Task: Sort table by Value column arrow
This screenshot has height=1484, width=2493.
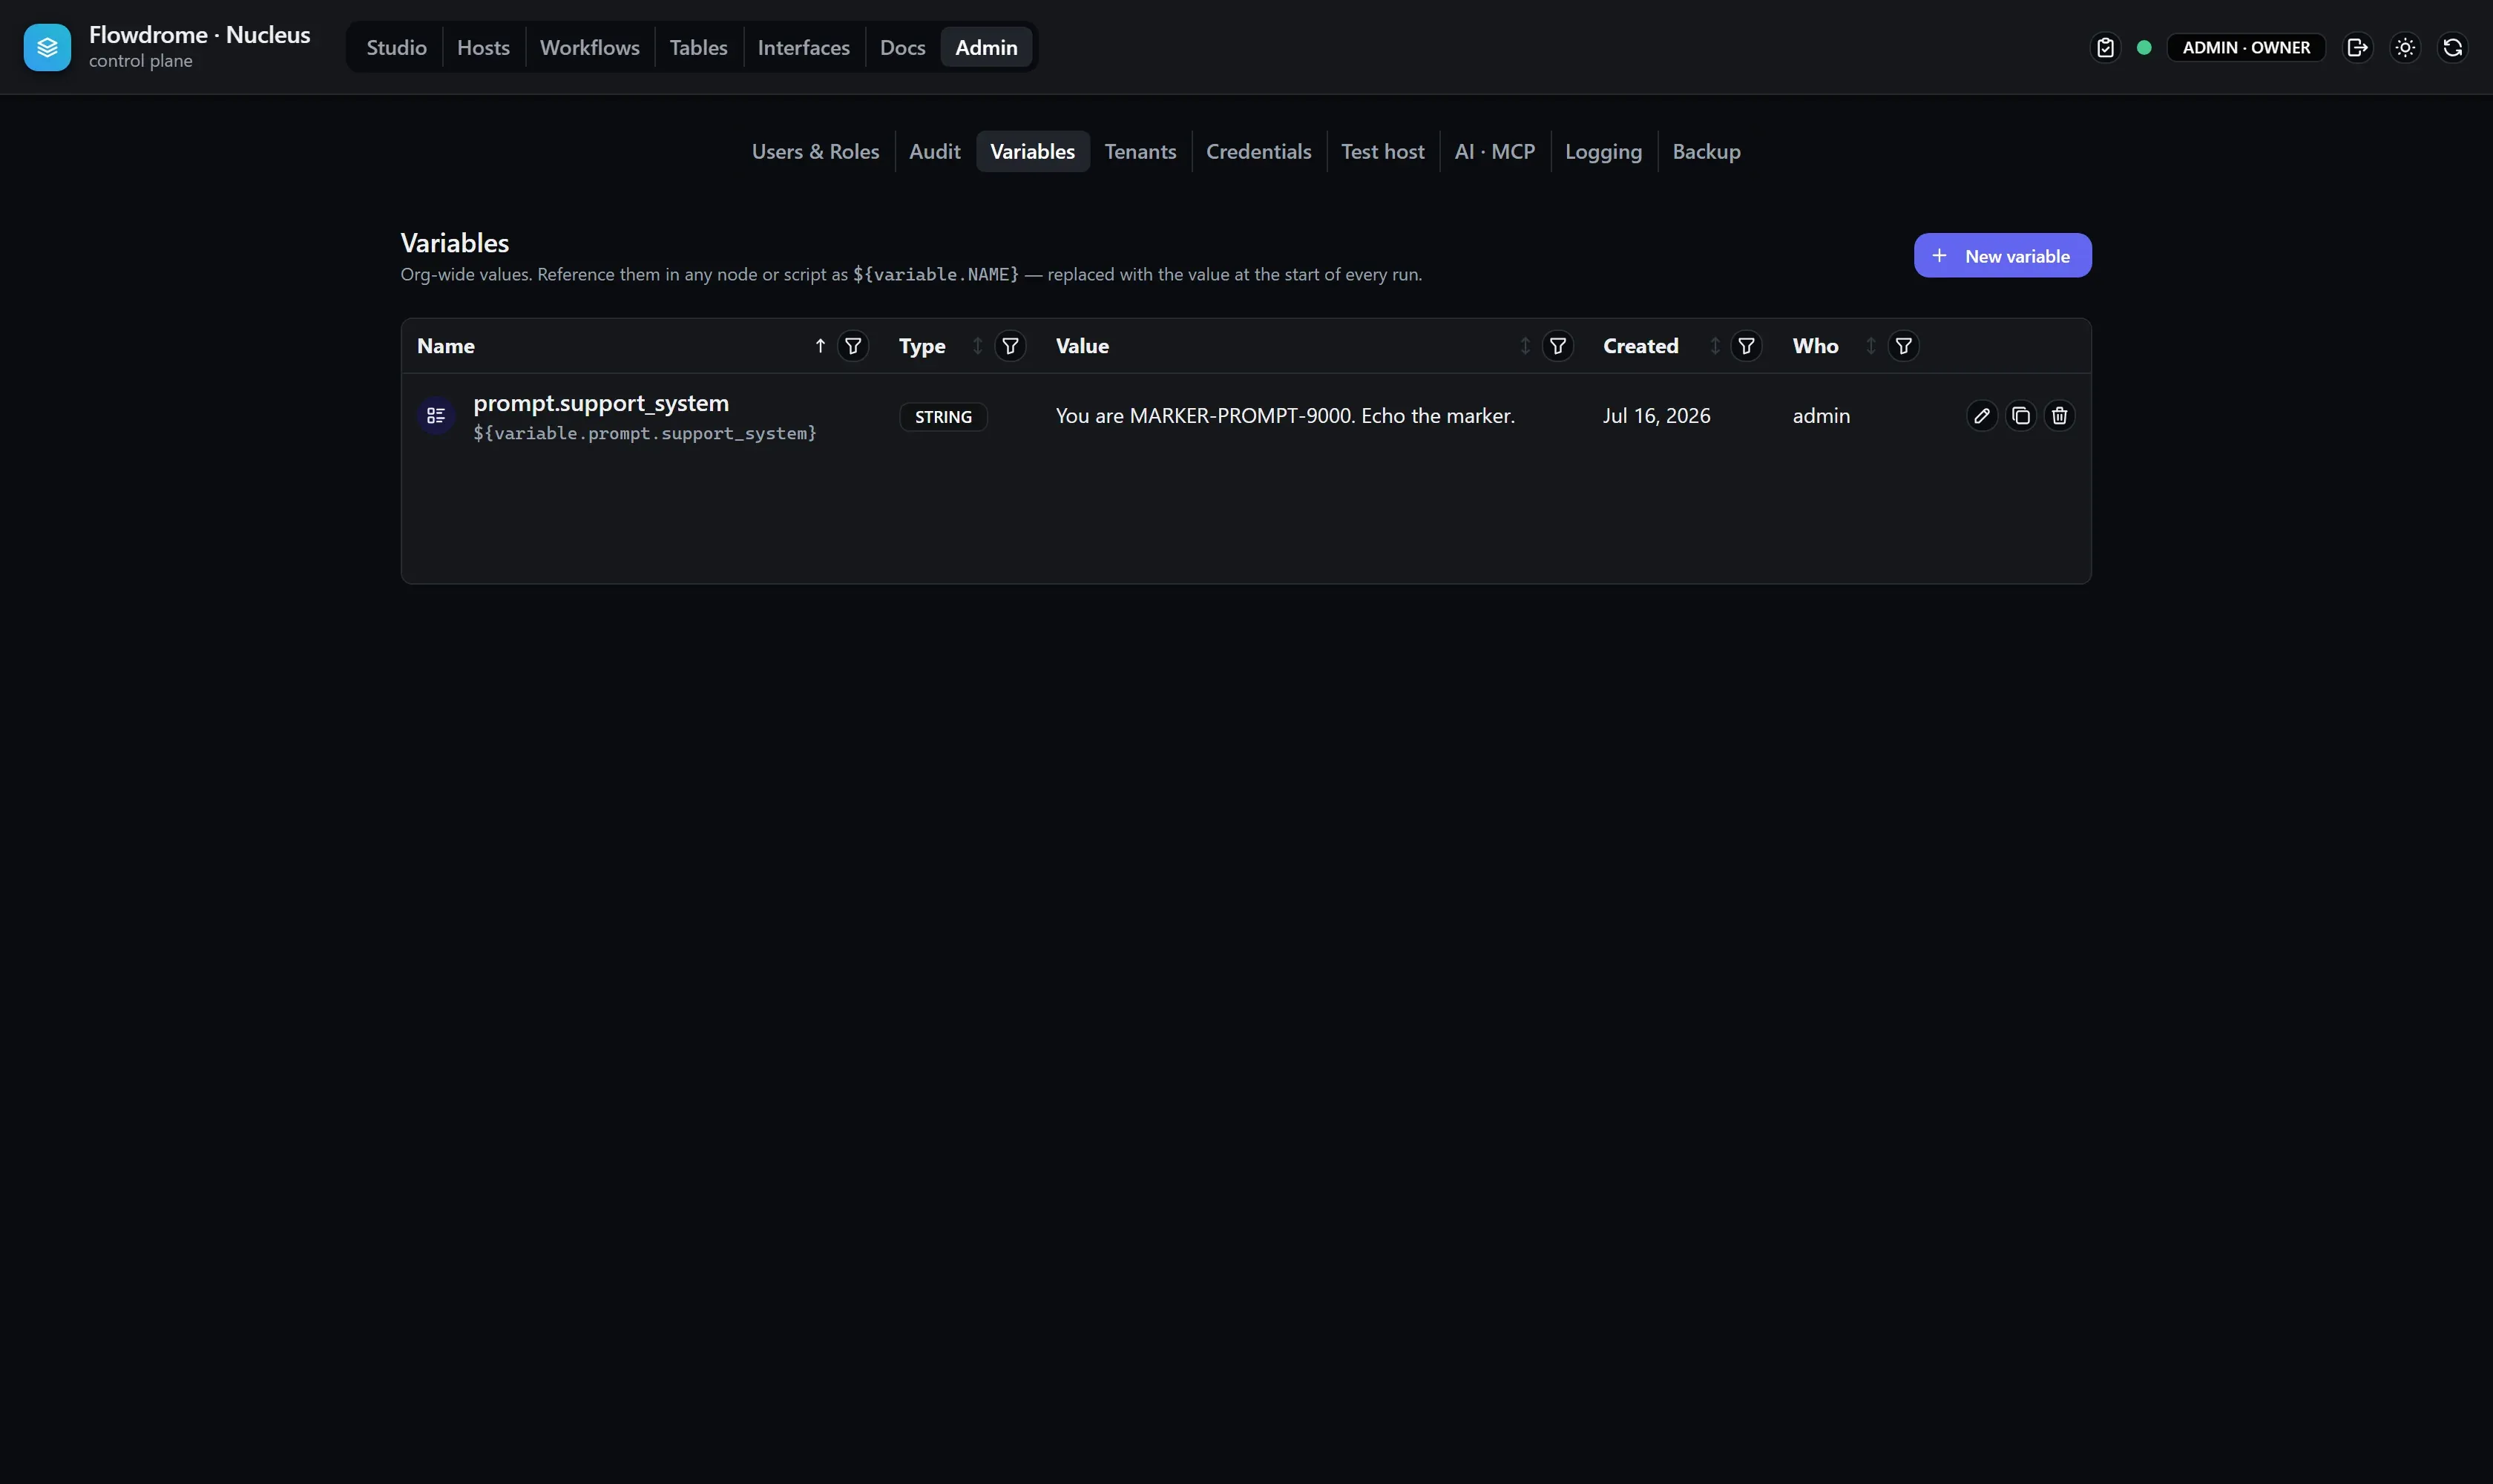Action: 1525,346
